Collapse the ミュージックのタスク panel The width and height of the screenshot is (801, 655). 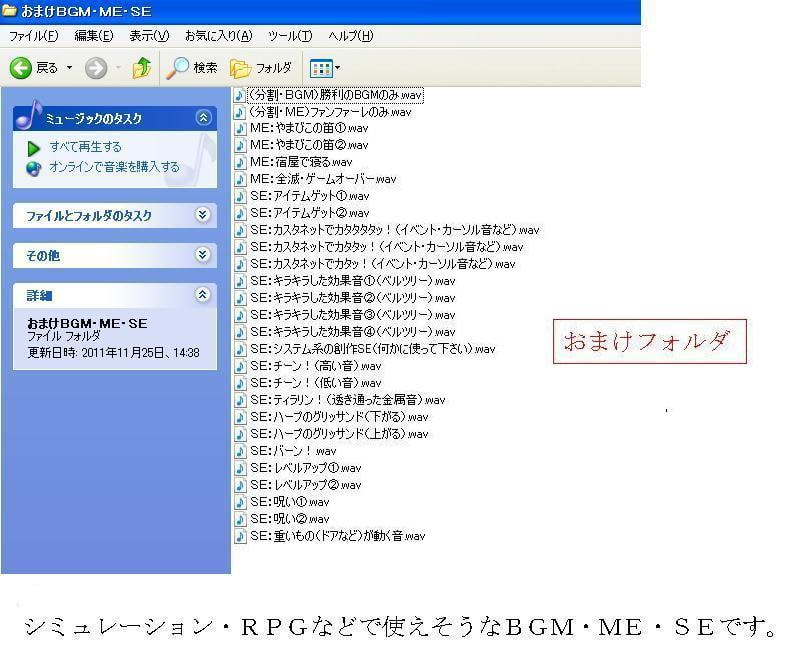pyautogui.click(x=203, y=118)
